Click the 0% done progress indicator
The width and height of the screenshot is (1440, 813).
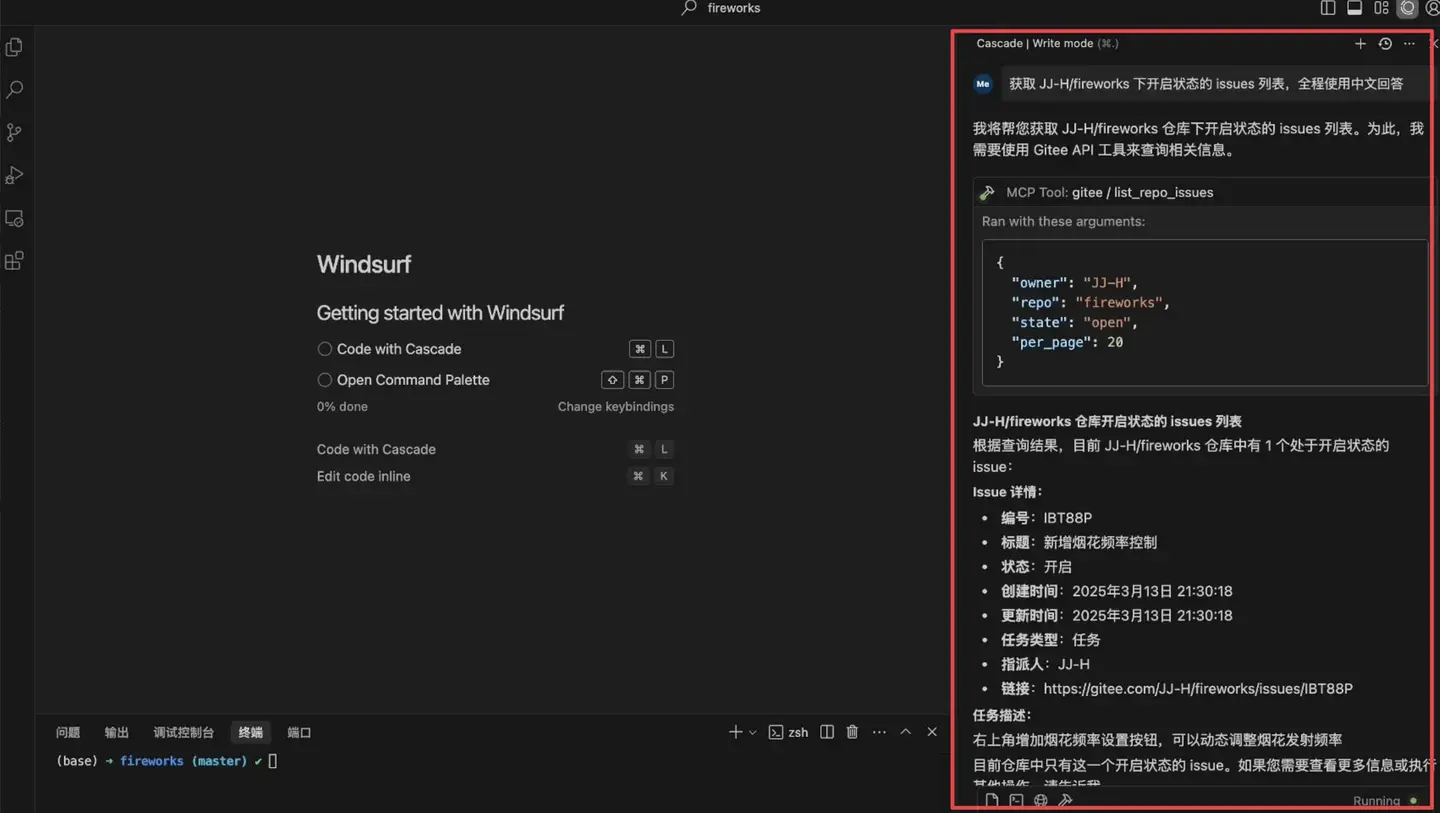pyautogui.click(x=342, y=406)
